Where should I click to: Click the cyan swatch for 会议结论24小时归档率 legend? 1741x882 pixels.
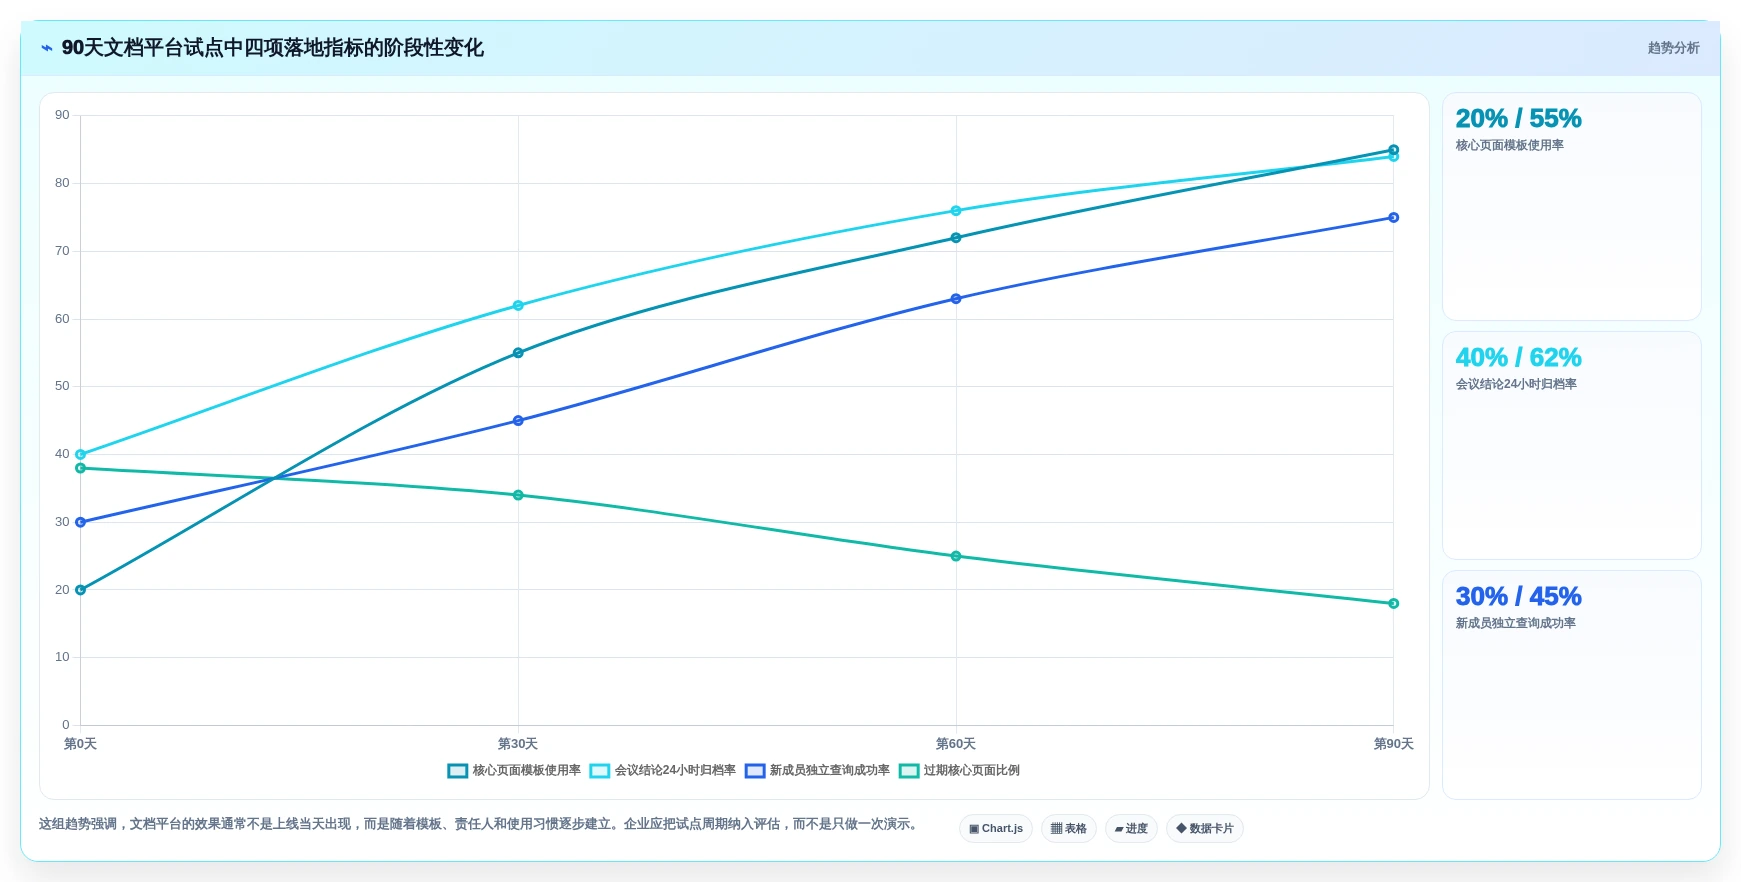click(x=600, y=771)
